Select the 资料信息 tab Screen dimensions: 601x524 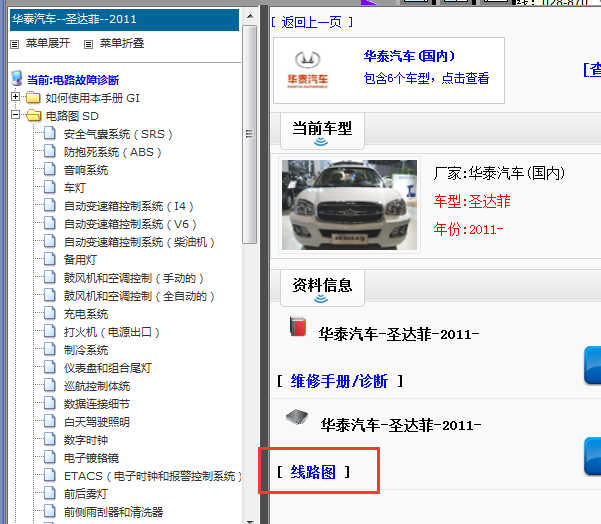[x=322, y=288]
